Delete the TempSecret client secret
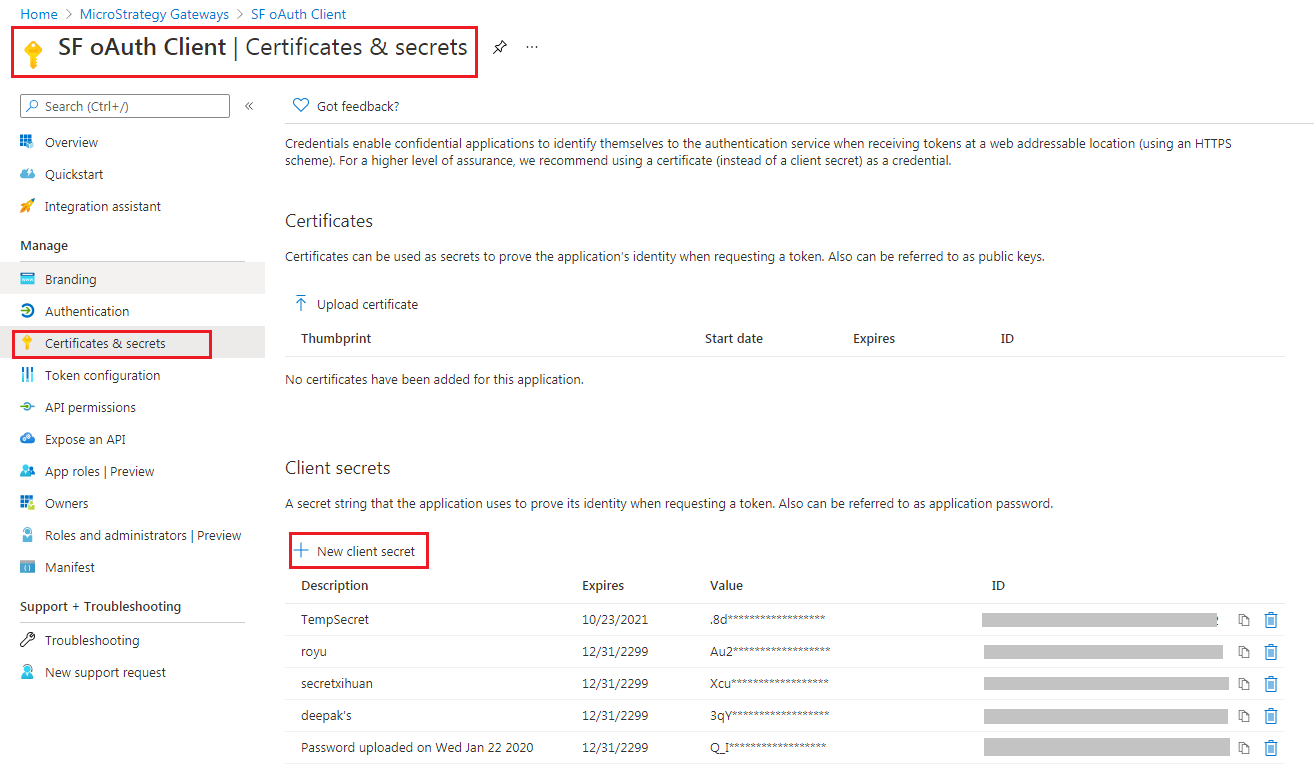Screen dimensions: 1314x777 [1271, 620]
